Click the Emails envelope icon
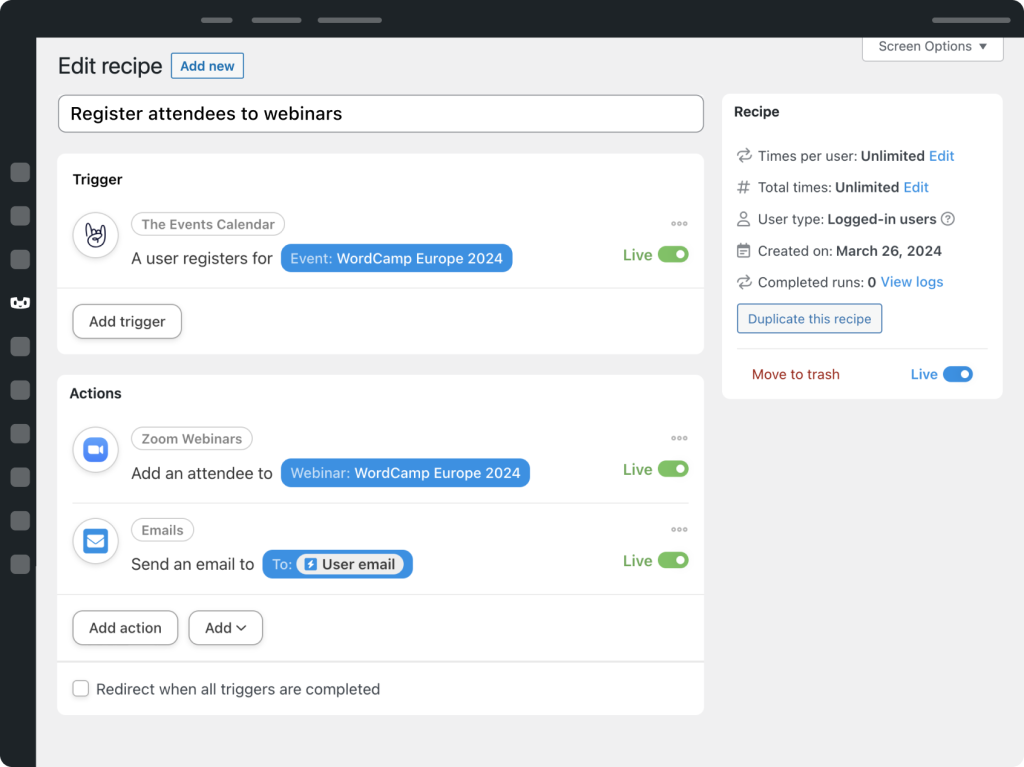1024x767 pixels. coord(96,542)
